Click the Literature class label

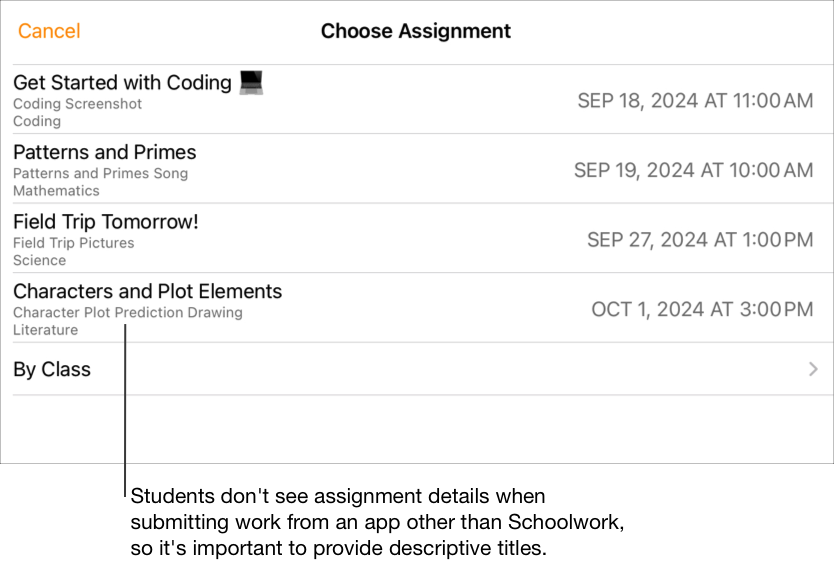point(45,330)
